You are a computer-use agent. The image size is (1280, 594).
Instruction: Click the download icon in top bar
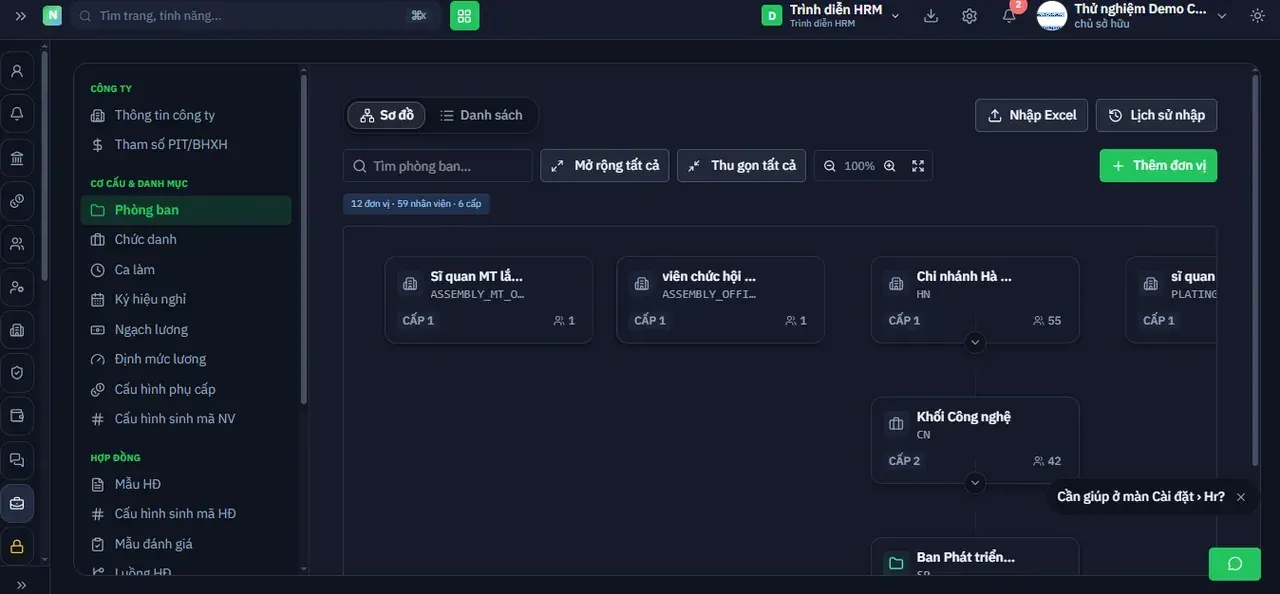point(931,16)
